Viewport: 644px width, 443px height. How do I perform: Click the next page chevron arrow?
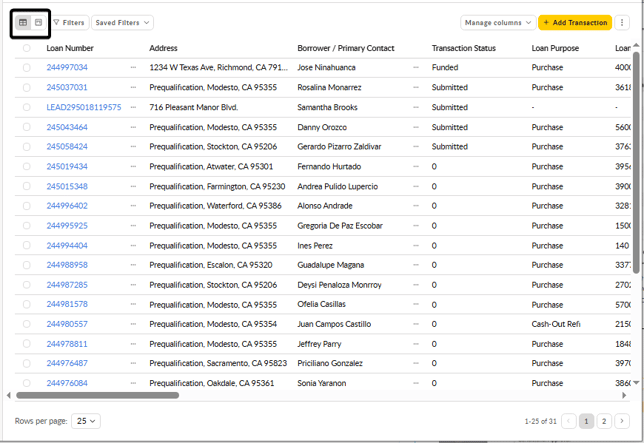pyautogui.click(x=622, y=421)
